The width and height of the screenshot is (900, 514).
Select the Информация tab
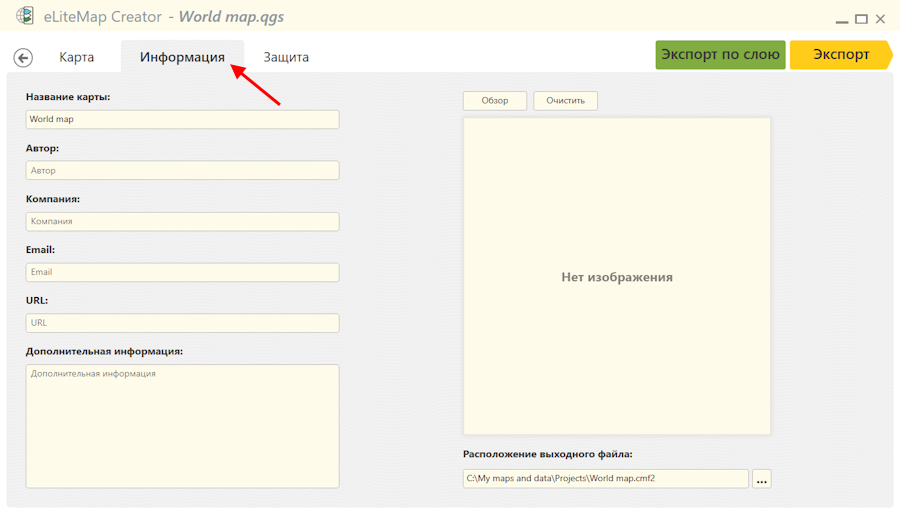pyautogui.click(x=182, y=57)
